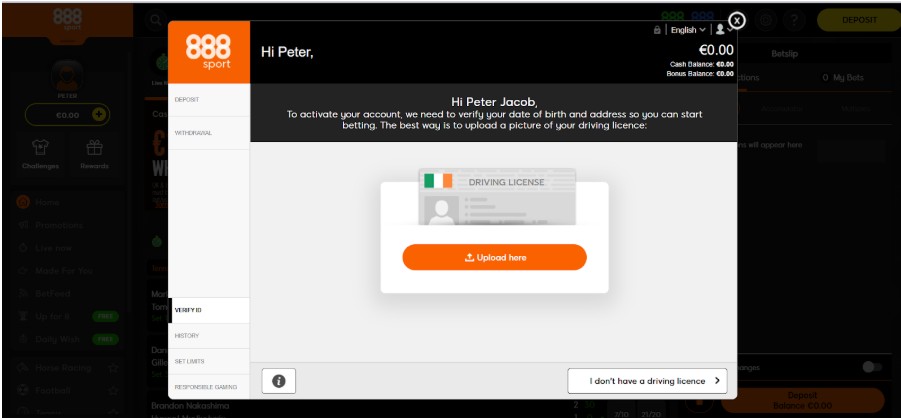Viewport: 901px width, 418px height.
Task: Click the orange Upload here button
Action: click(494, 257)
